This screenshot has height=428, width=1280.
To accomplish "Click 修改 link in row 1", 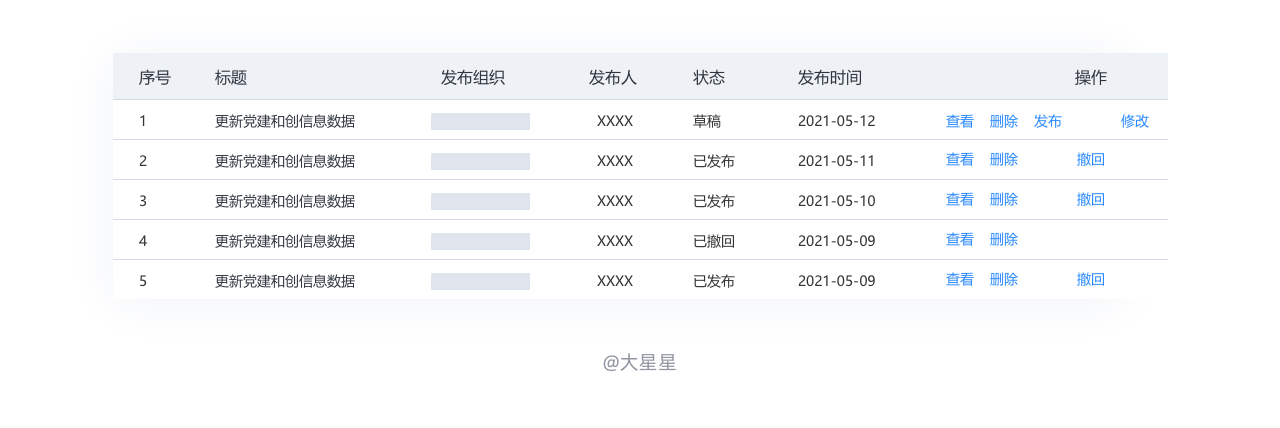I will click(1134, 121).
